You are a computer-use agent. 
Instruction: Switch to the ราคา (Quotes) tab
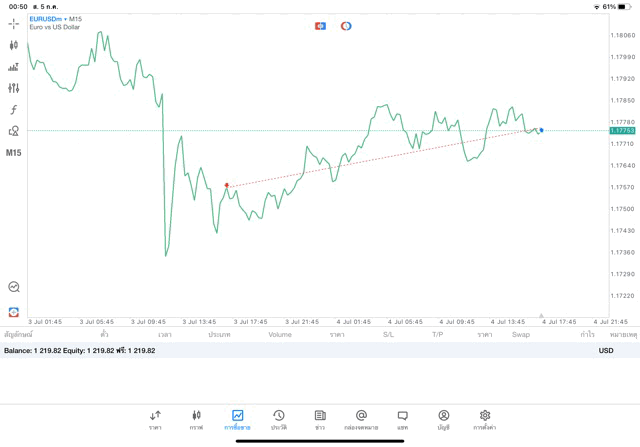pos(155,419)
